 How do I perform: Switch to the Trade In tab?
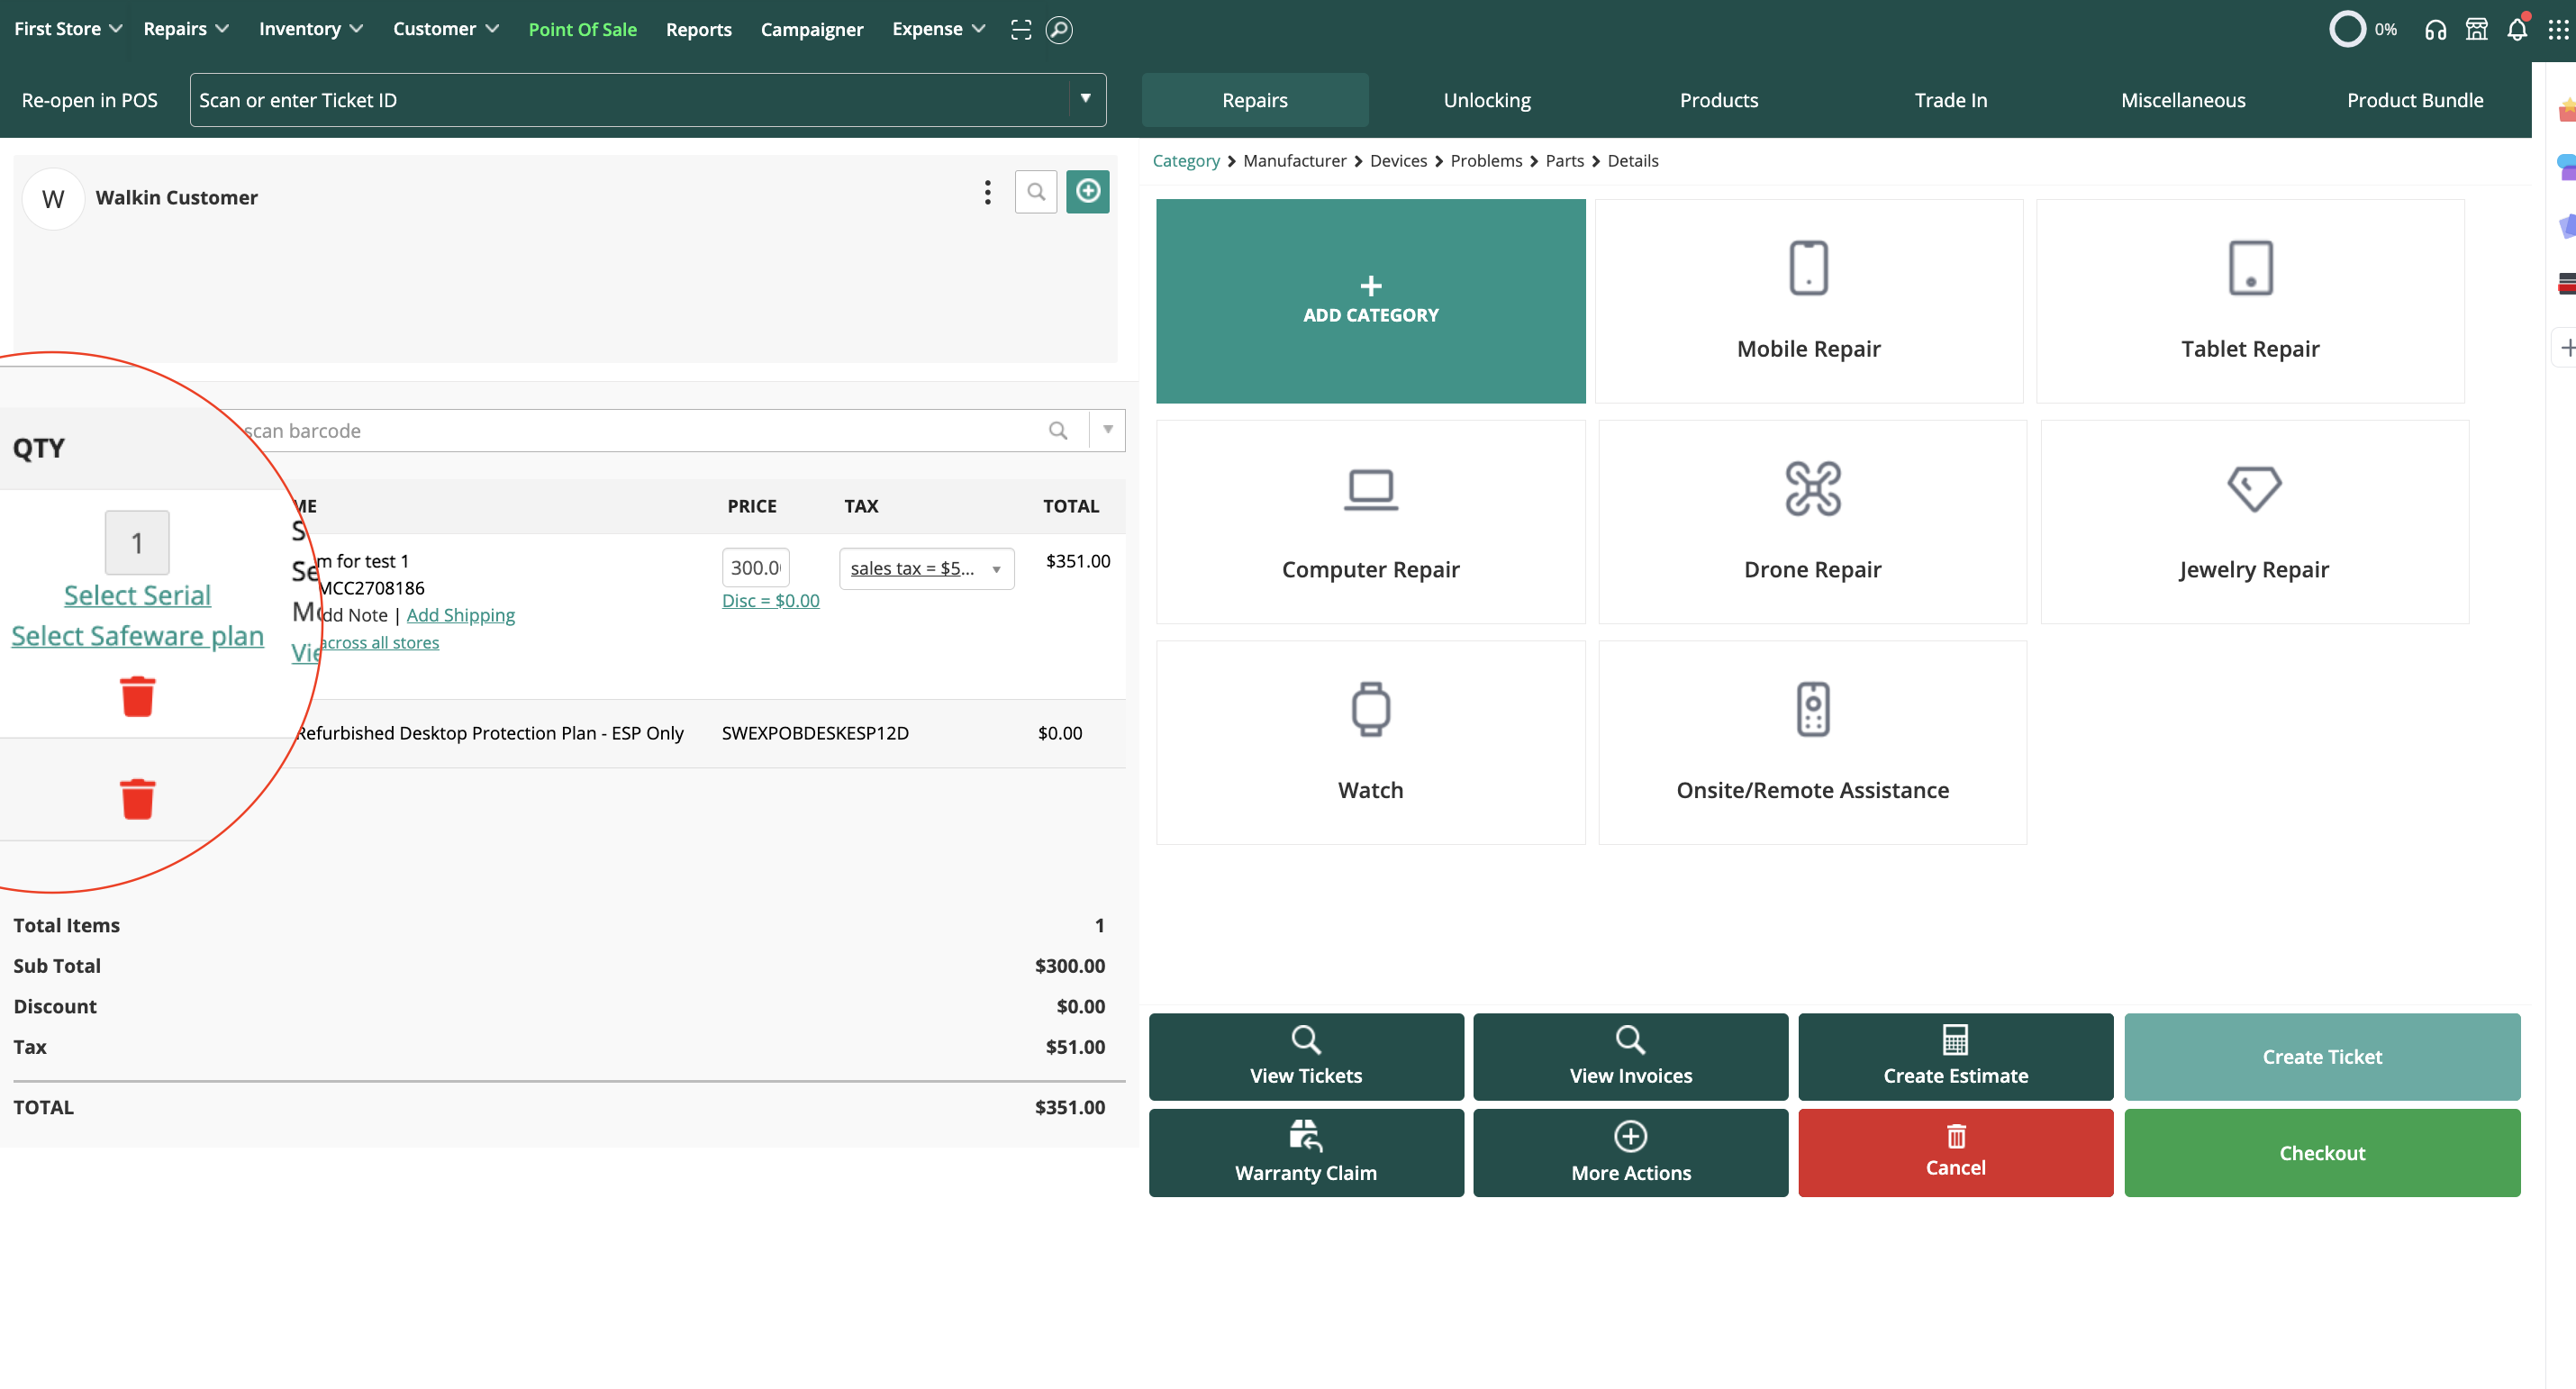(x=1951, y=99)
